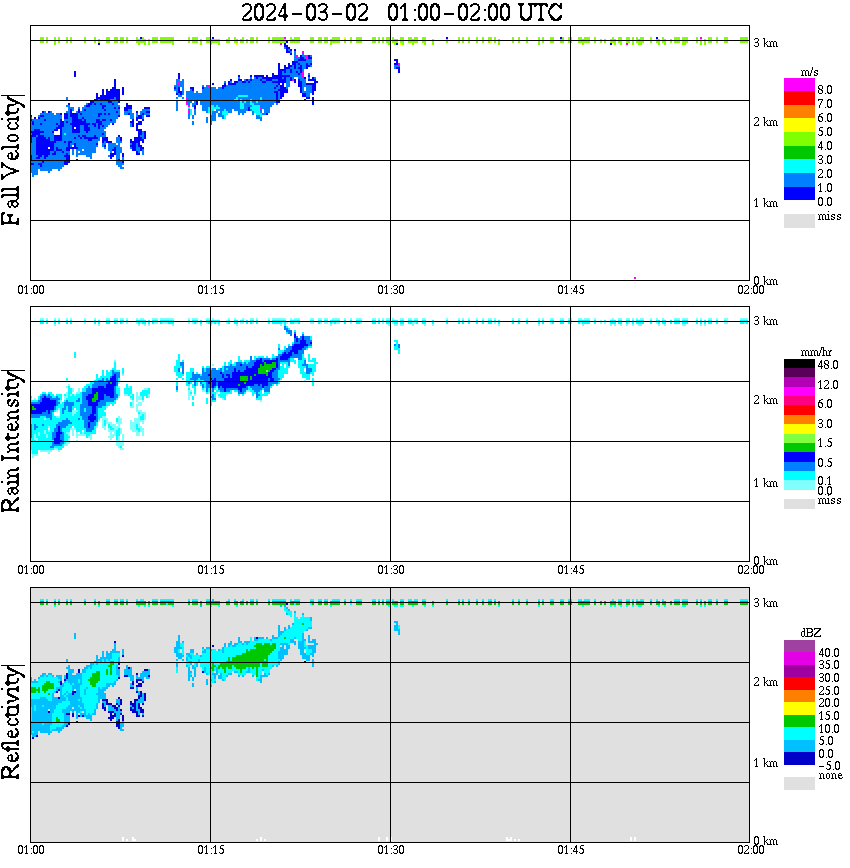Select the 'Reflectivity' vertical panel label
The height and width of the screenshot is (868, 850).
[x=11, y=722]
